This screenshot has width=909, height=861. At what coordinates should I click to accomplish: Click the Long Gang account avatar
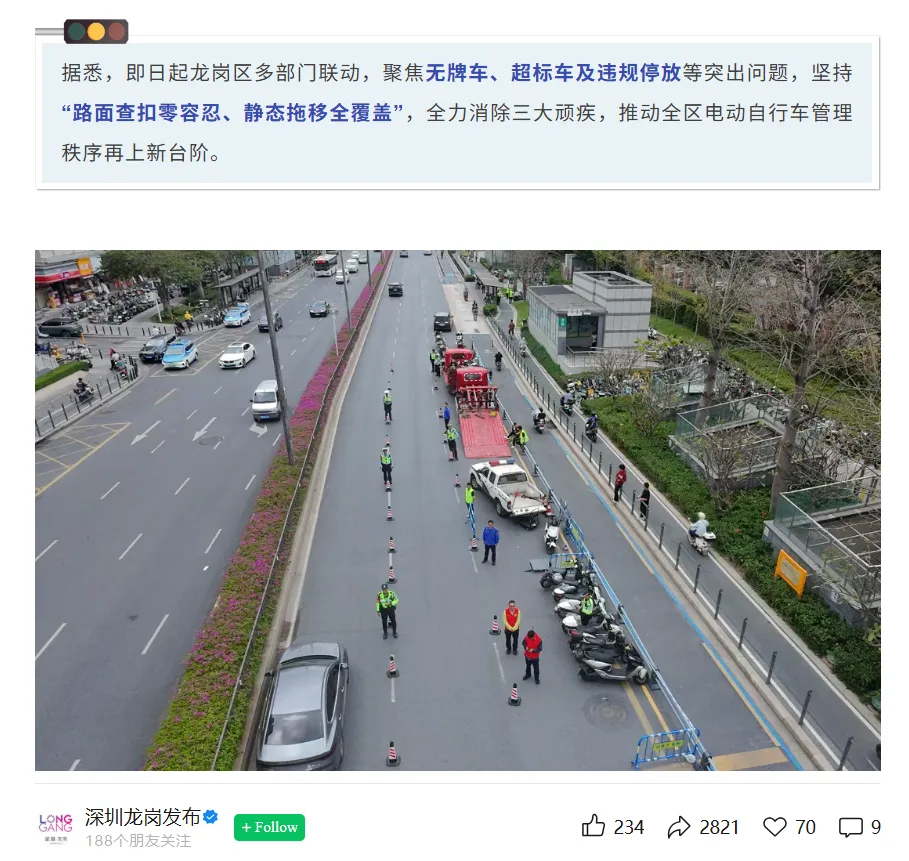pos(56,827)
